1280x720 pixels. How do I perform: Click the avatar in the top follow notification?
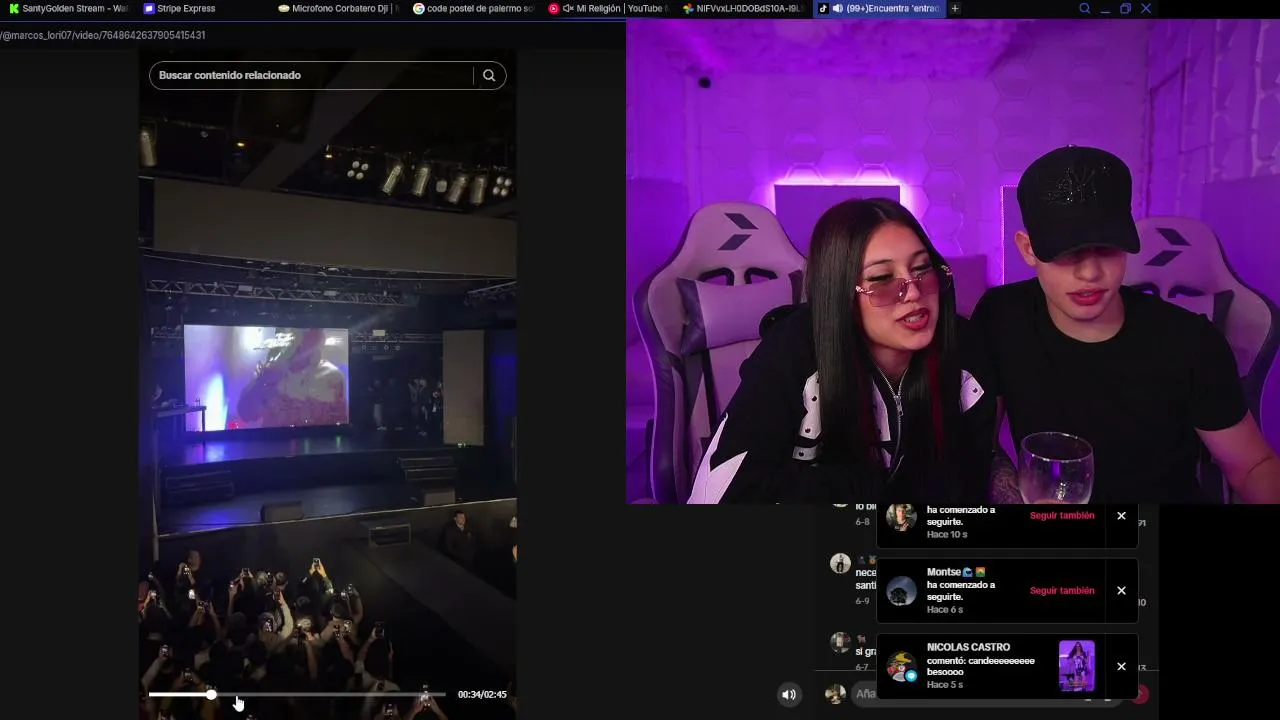pos(901,516)
